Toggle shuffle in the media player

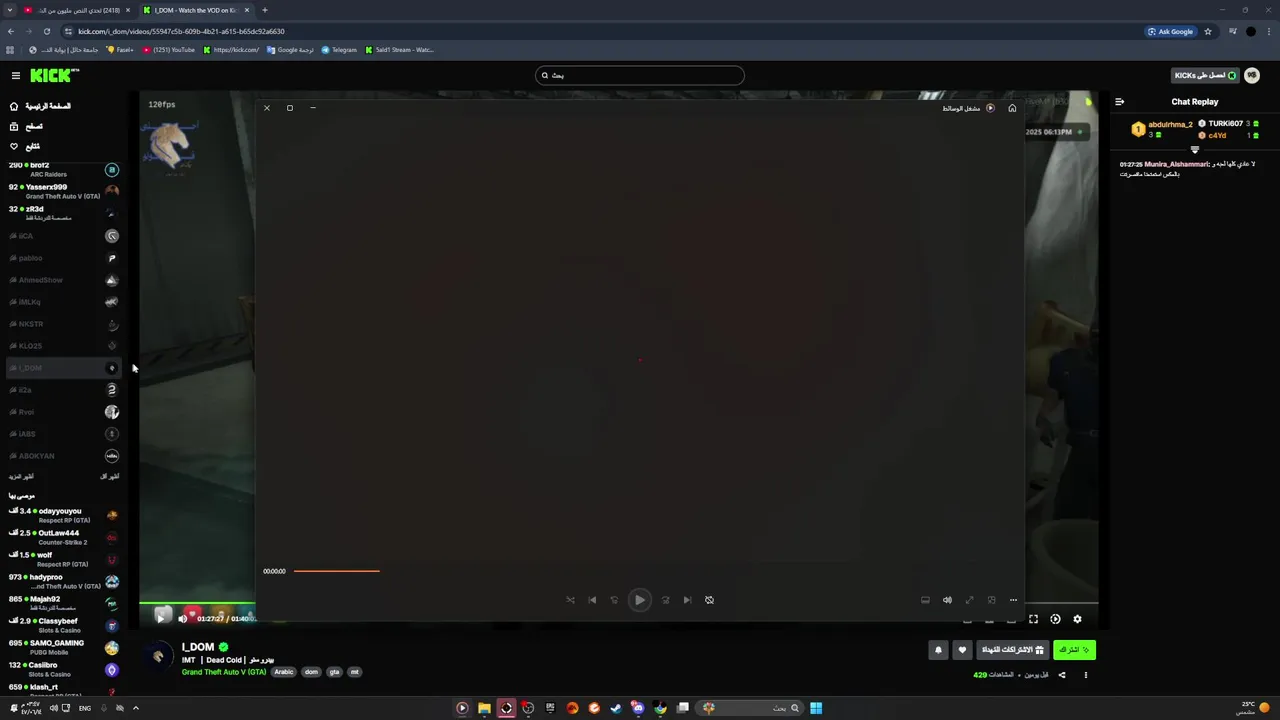coord(570,600)
